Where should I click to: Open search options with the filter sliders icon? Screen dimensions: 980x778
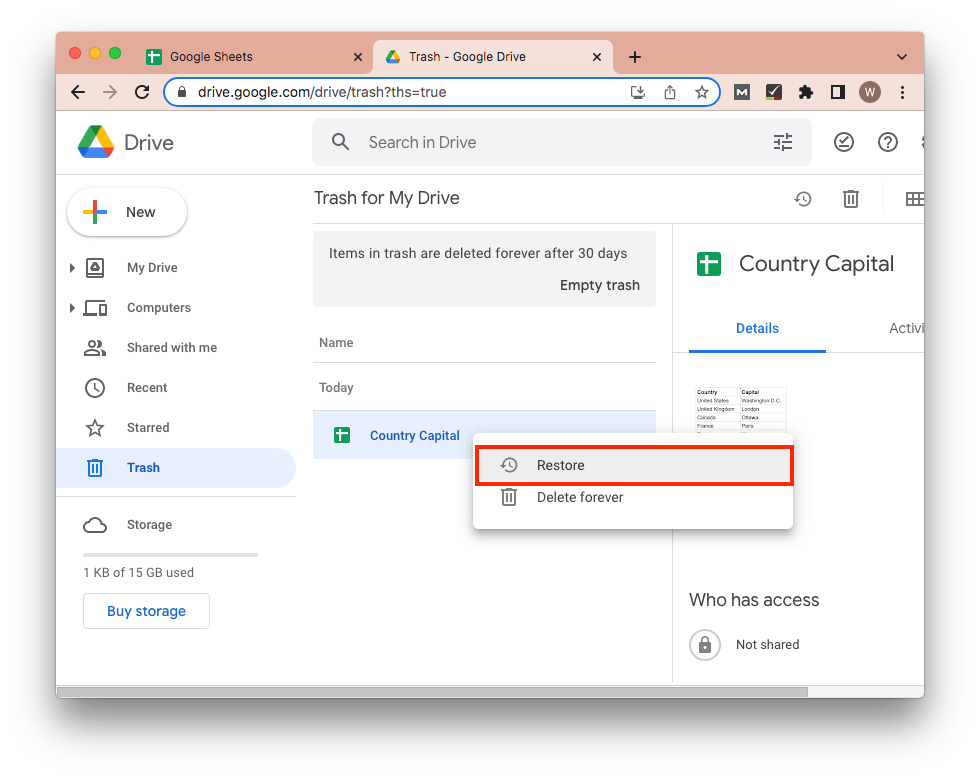click(783, 142)
